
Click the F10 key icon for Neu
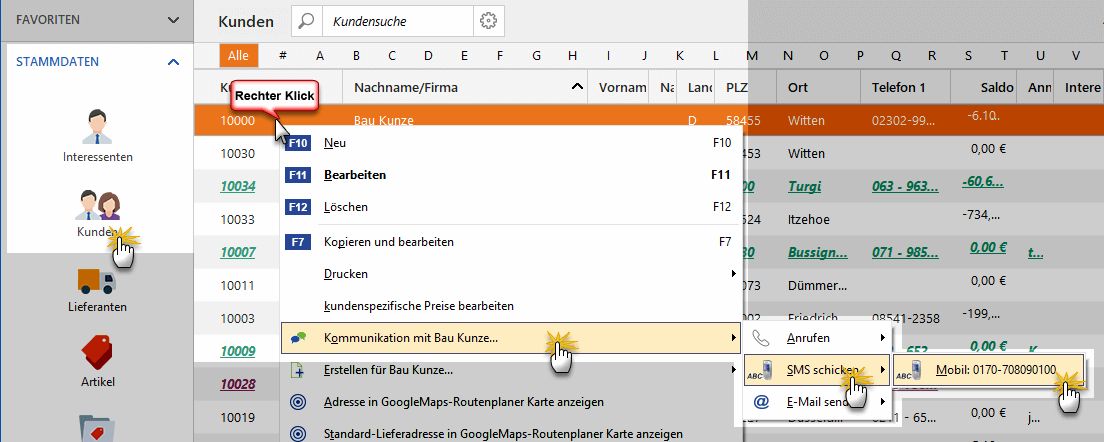click(299, 143)
